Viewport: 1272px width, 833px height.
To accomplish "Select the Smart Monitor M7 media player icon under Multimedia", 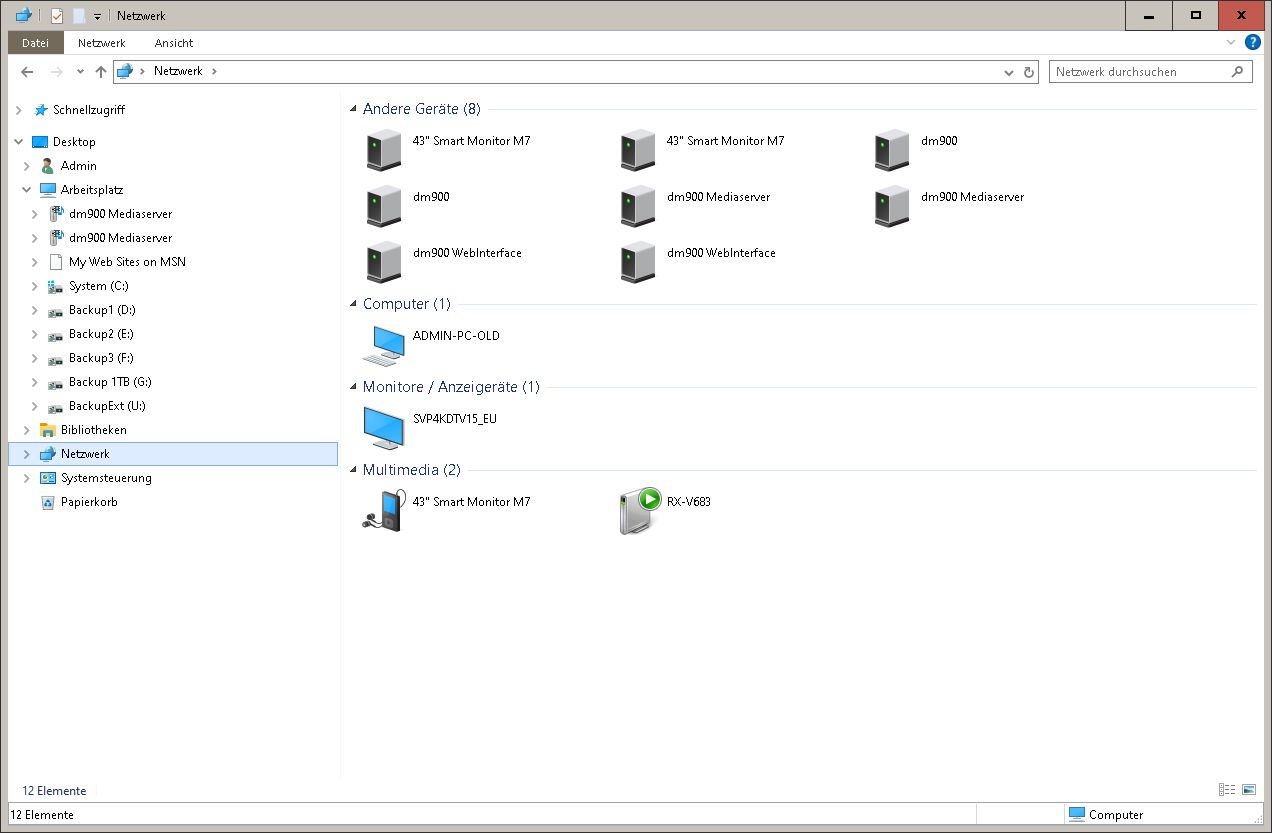I will tap(384, 512).
